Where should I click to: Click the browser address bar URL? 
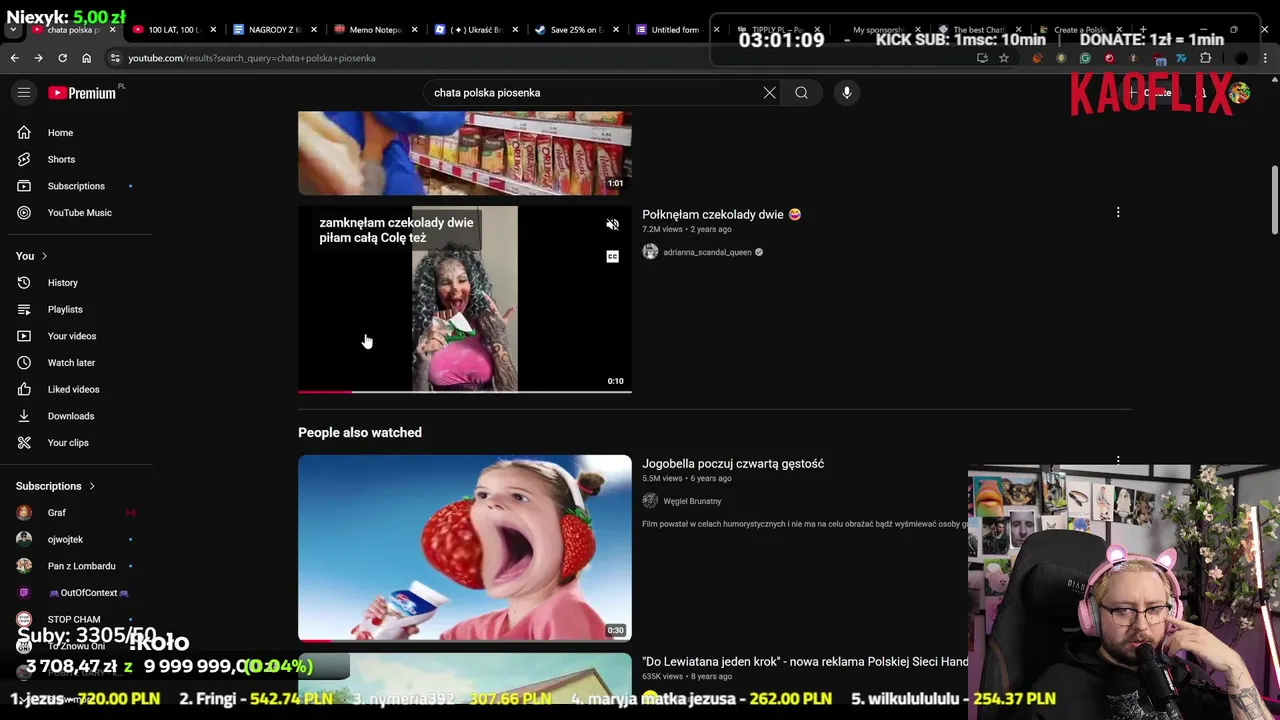click(252, 58)
